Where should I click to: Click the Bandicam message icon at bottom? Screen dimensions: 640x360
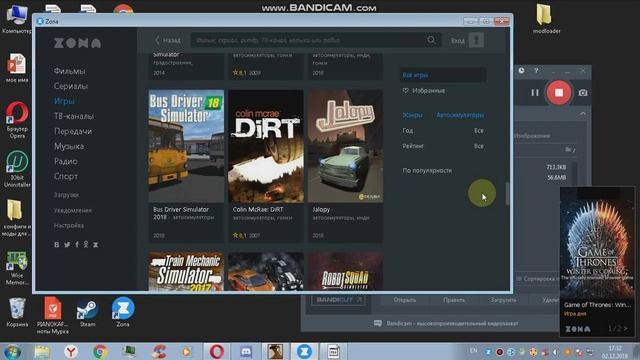click(x=378, y=323)
